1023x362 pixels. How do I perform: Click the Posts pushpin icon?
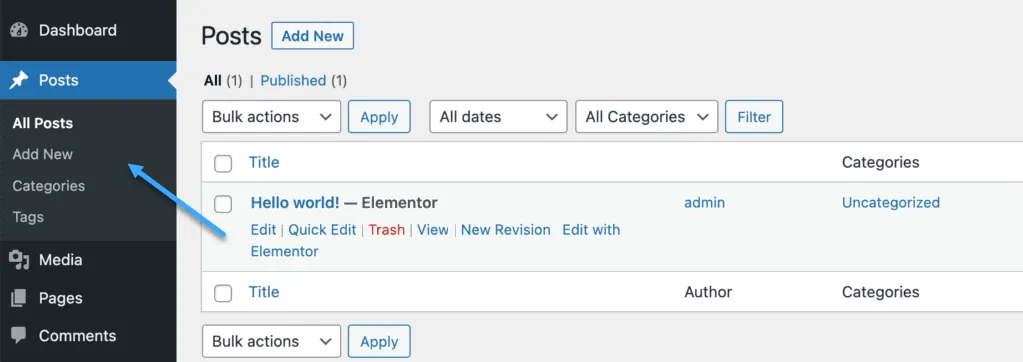point(20,80)
